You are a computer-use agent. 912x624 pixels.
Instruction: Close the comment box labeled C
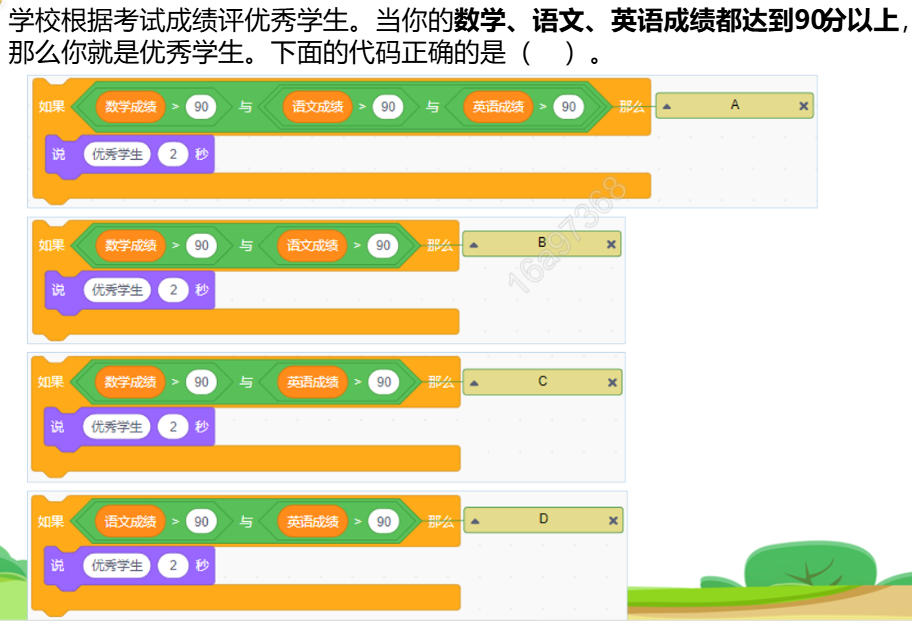[x=612, y=382]
